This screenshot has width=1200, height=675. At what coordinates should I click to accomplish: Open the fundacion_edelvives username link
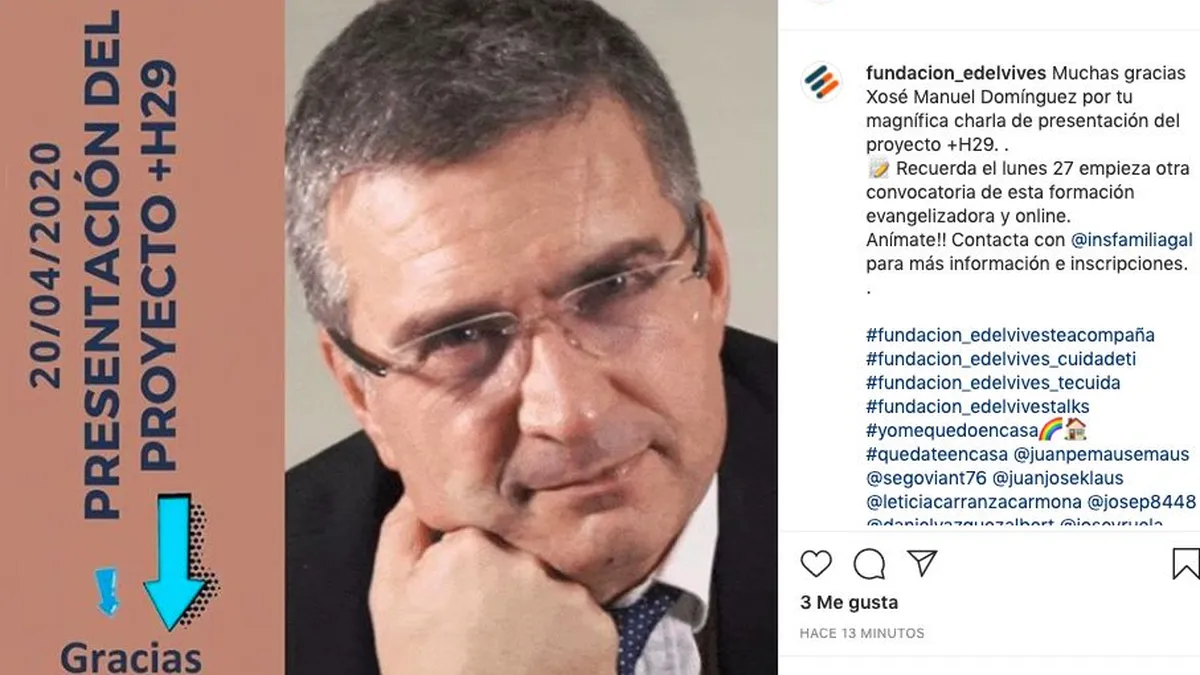(956, 73)
